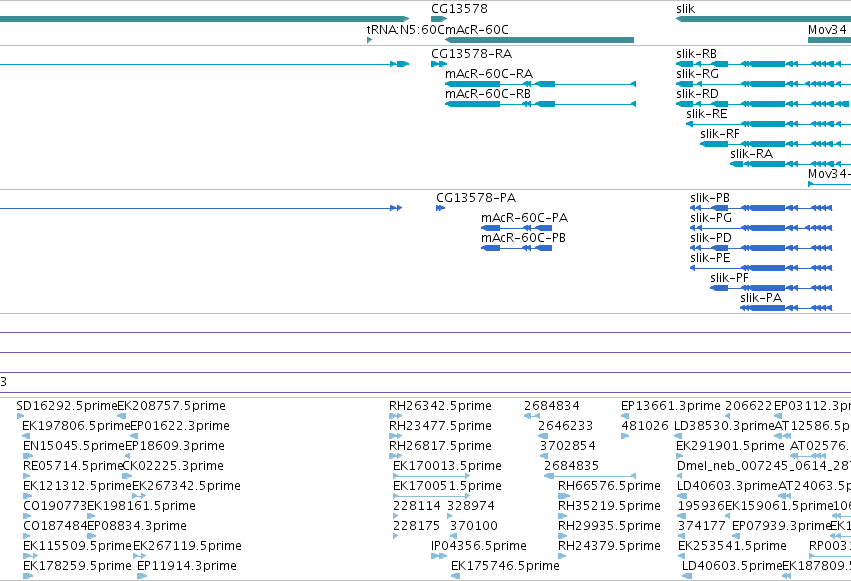
Task: Click the RH66576.5prime EST label
Action: pos(609,486)
